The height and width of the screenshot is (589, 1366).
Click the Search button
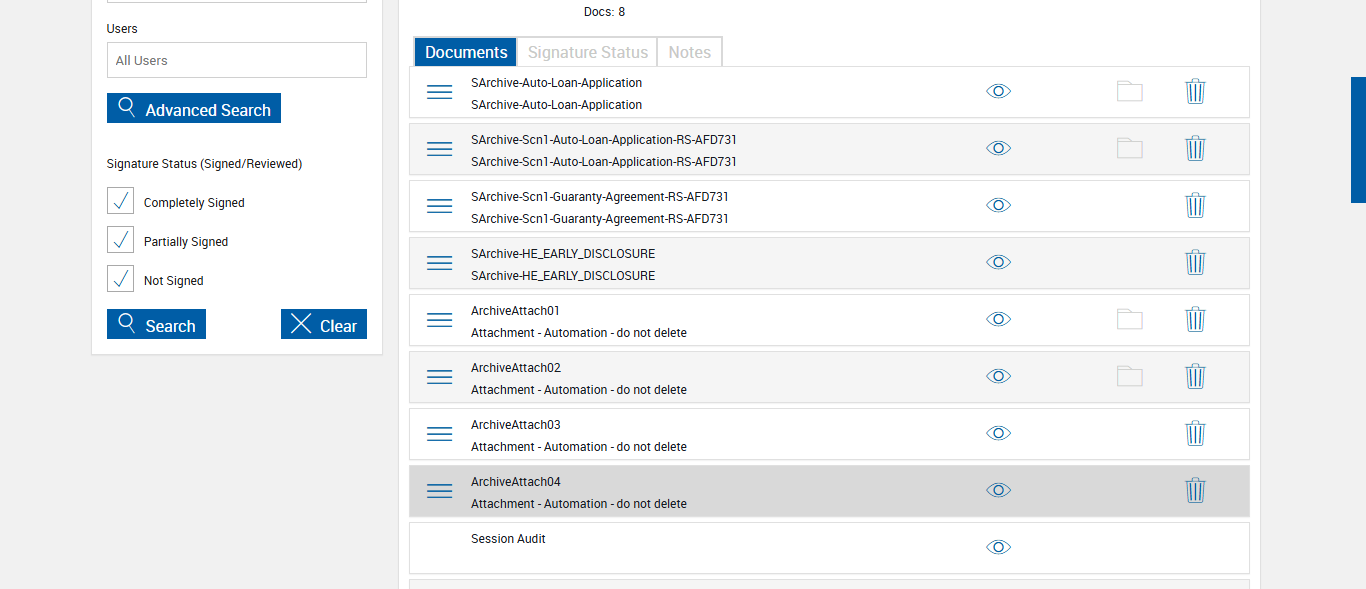156,324
